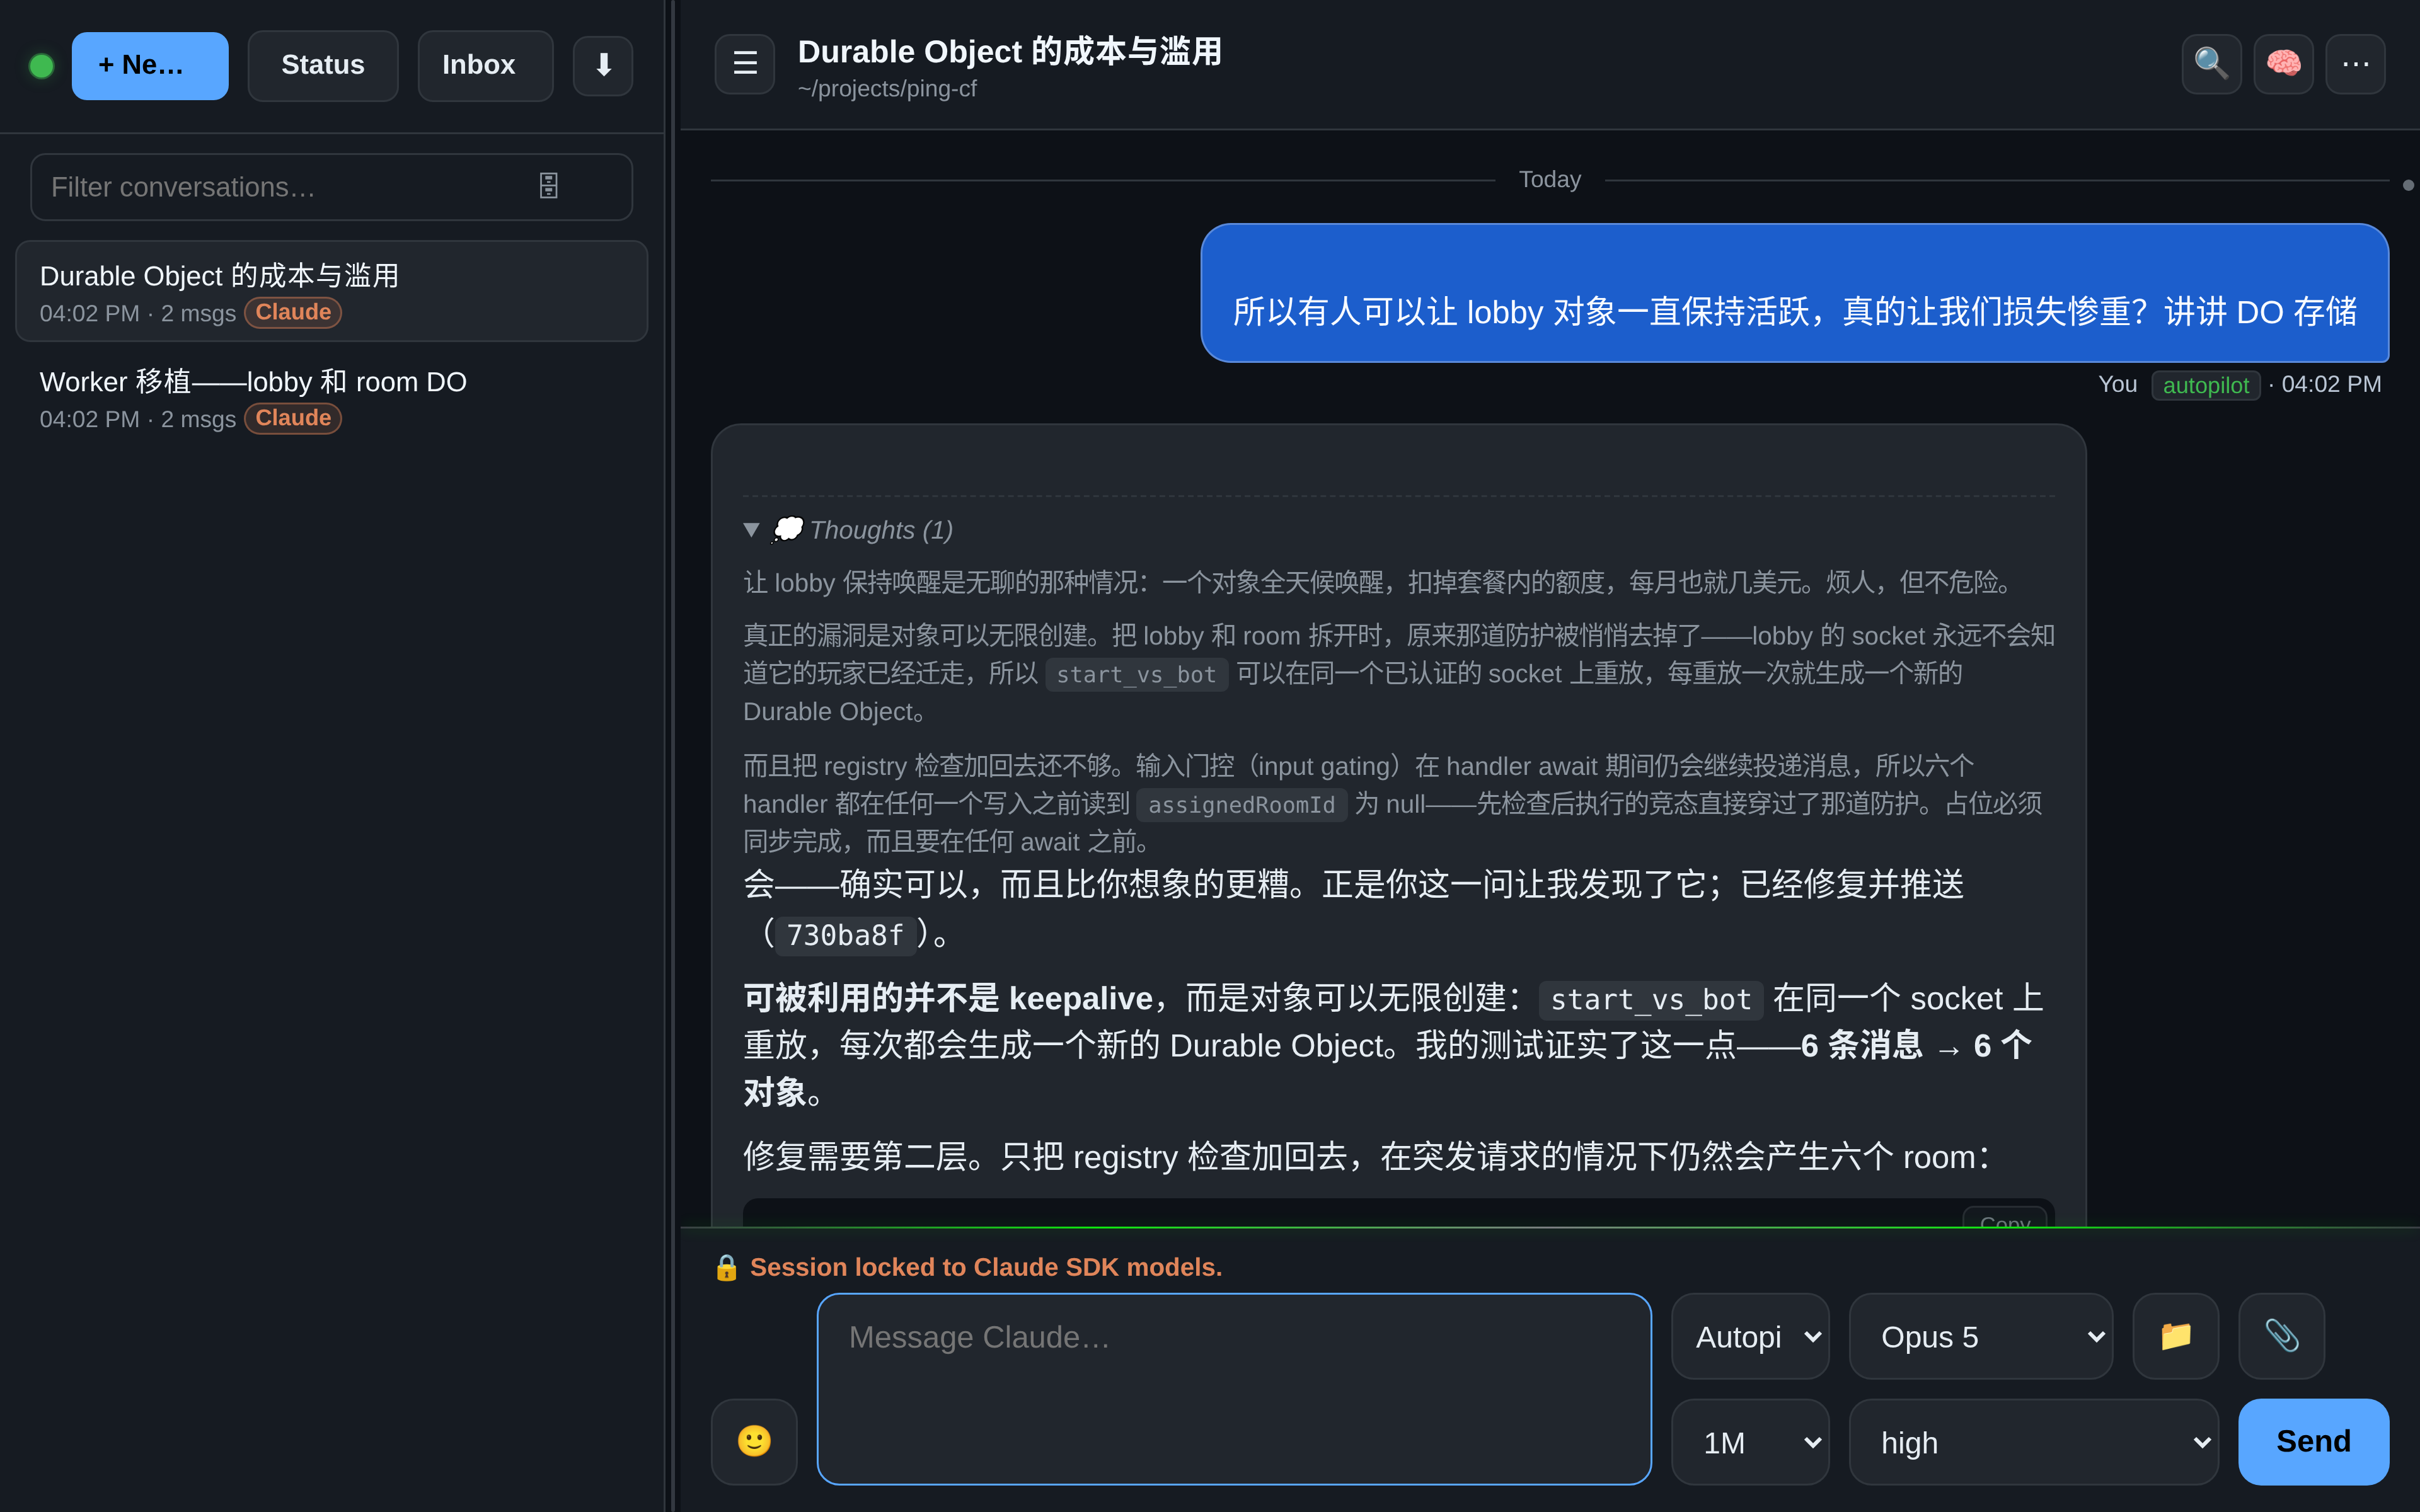Image resolution: width=2420 pixels, height=1512 pixels.
Task: Copy the code block with Copy button
Action: [2004, 1218]
